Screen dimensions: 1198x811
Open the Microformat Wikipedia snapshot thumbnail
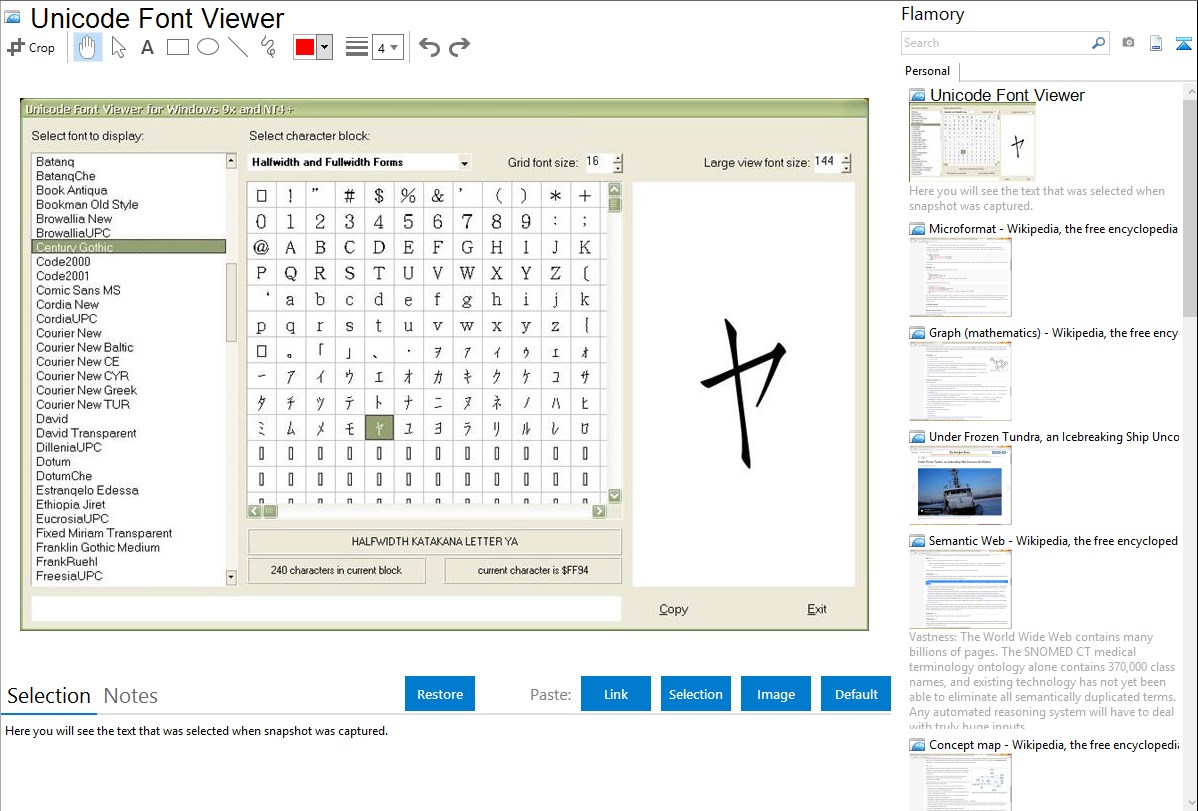[x=960, y=277]
